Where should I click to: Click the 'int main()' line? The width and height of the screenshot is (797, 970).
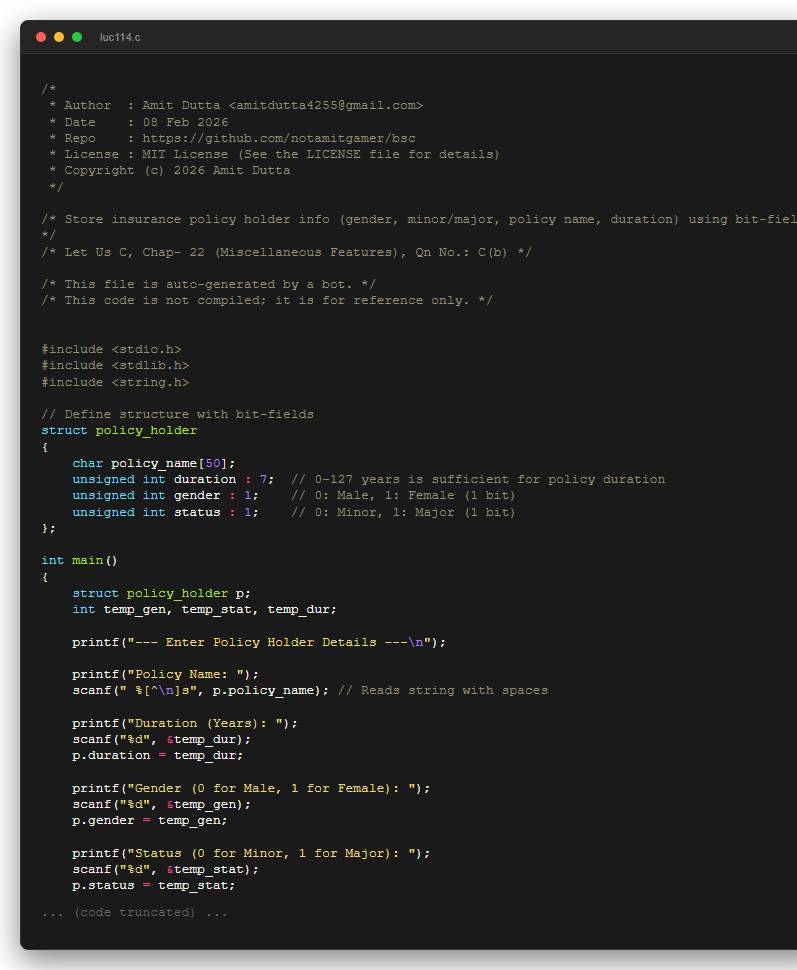pos(79,560)
